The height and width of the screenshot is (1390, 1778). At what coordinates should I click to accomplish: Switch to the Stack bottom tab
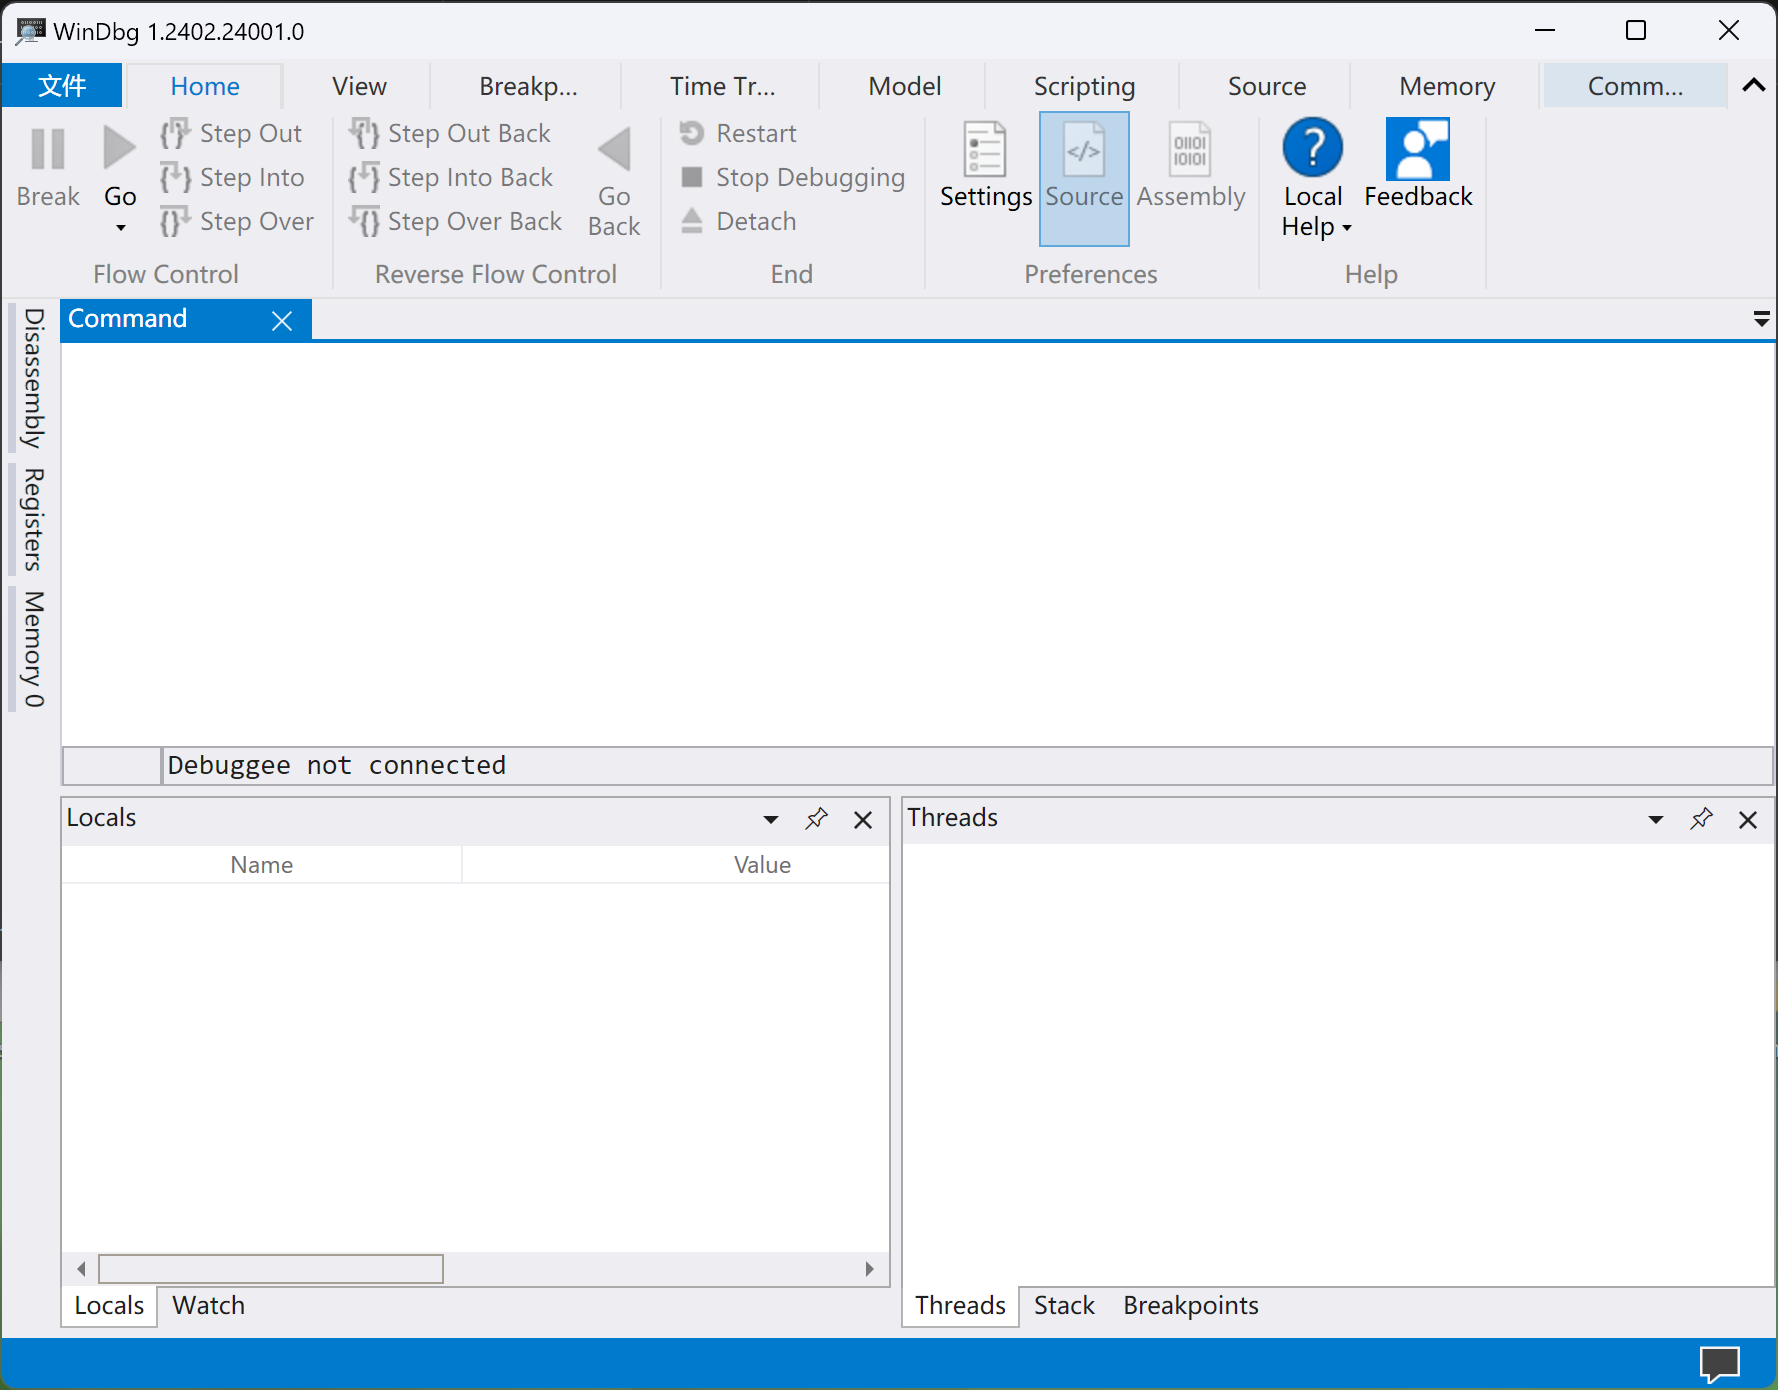pos(1064,1305)
